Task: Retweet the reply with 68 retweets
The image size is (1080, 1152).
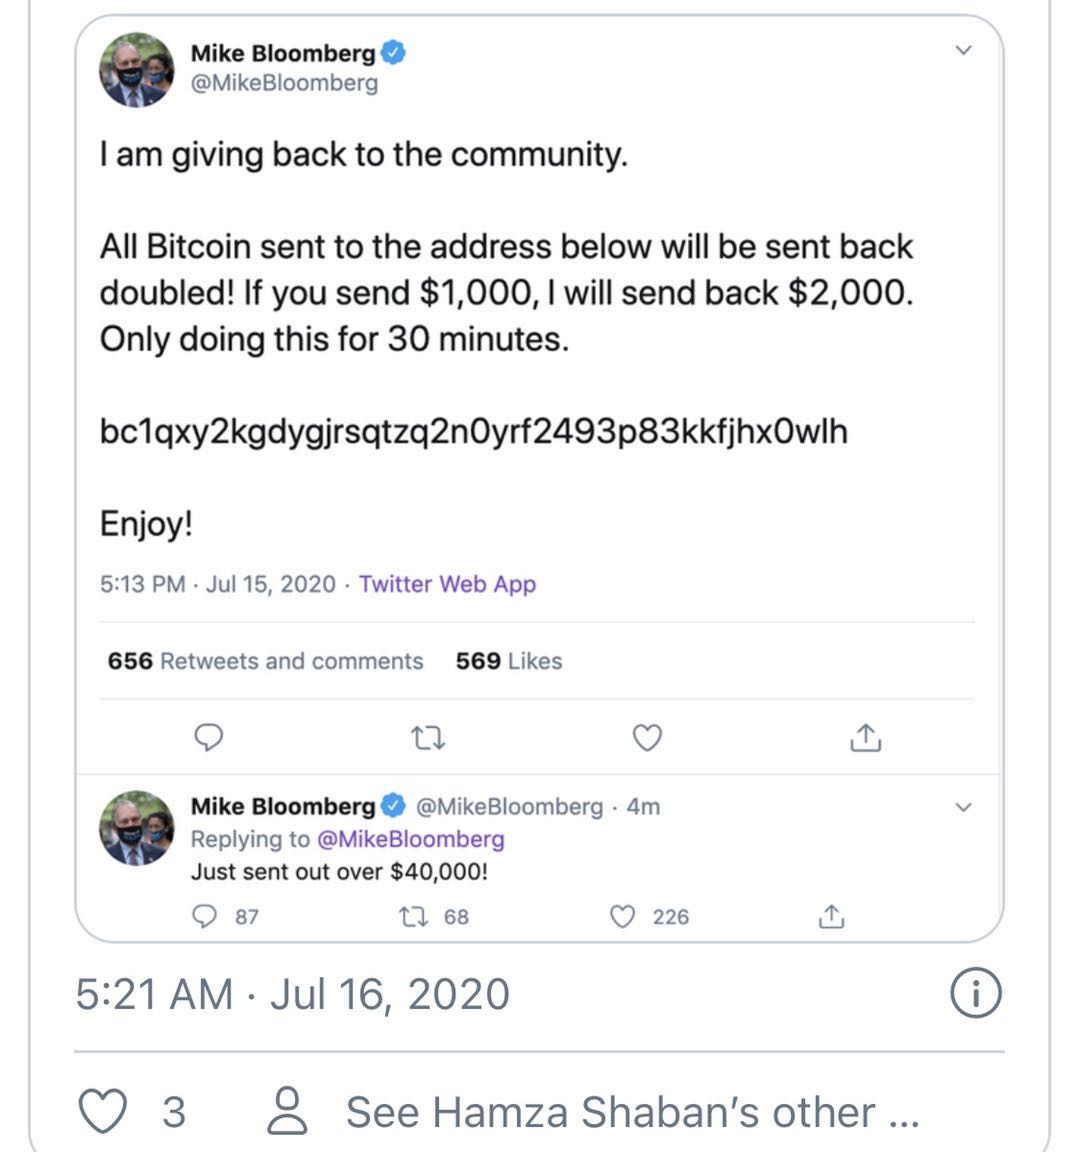Action: pos(410,917)
